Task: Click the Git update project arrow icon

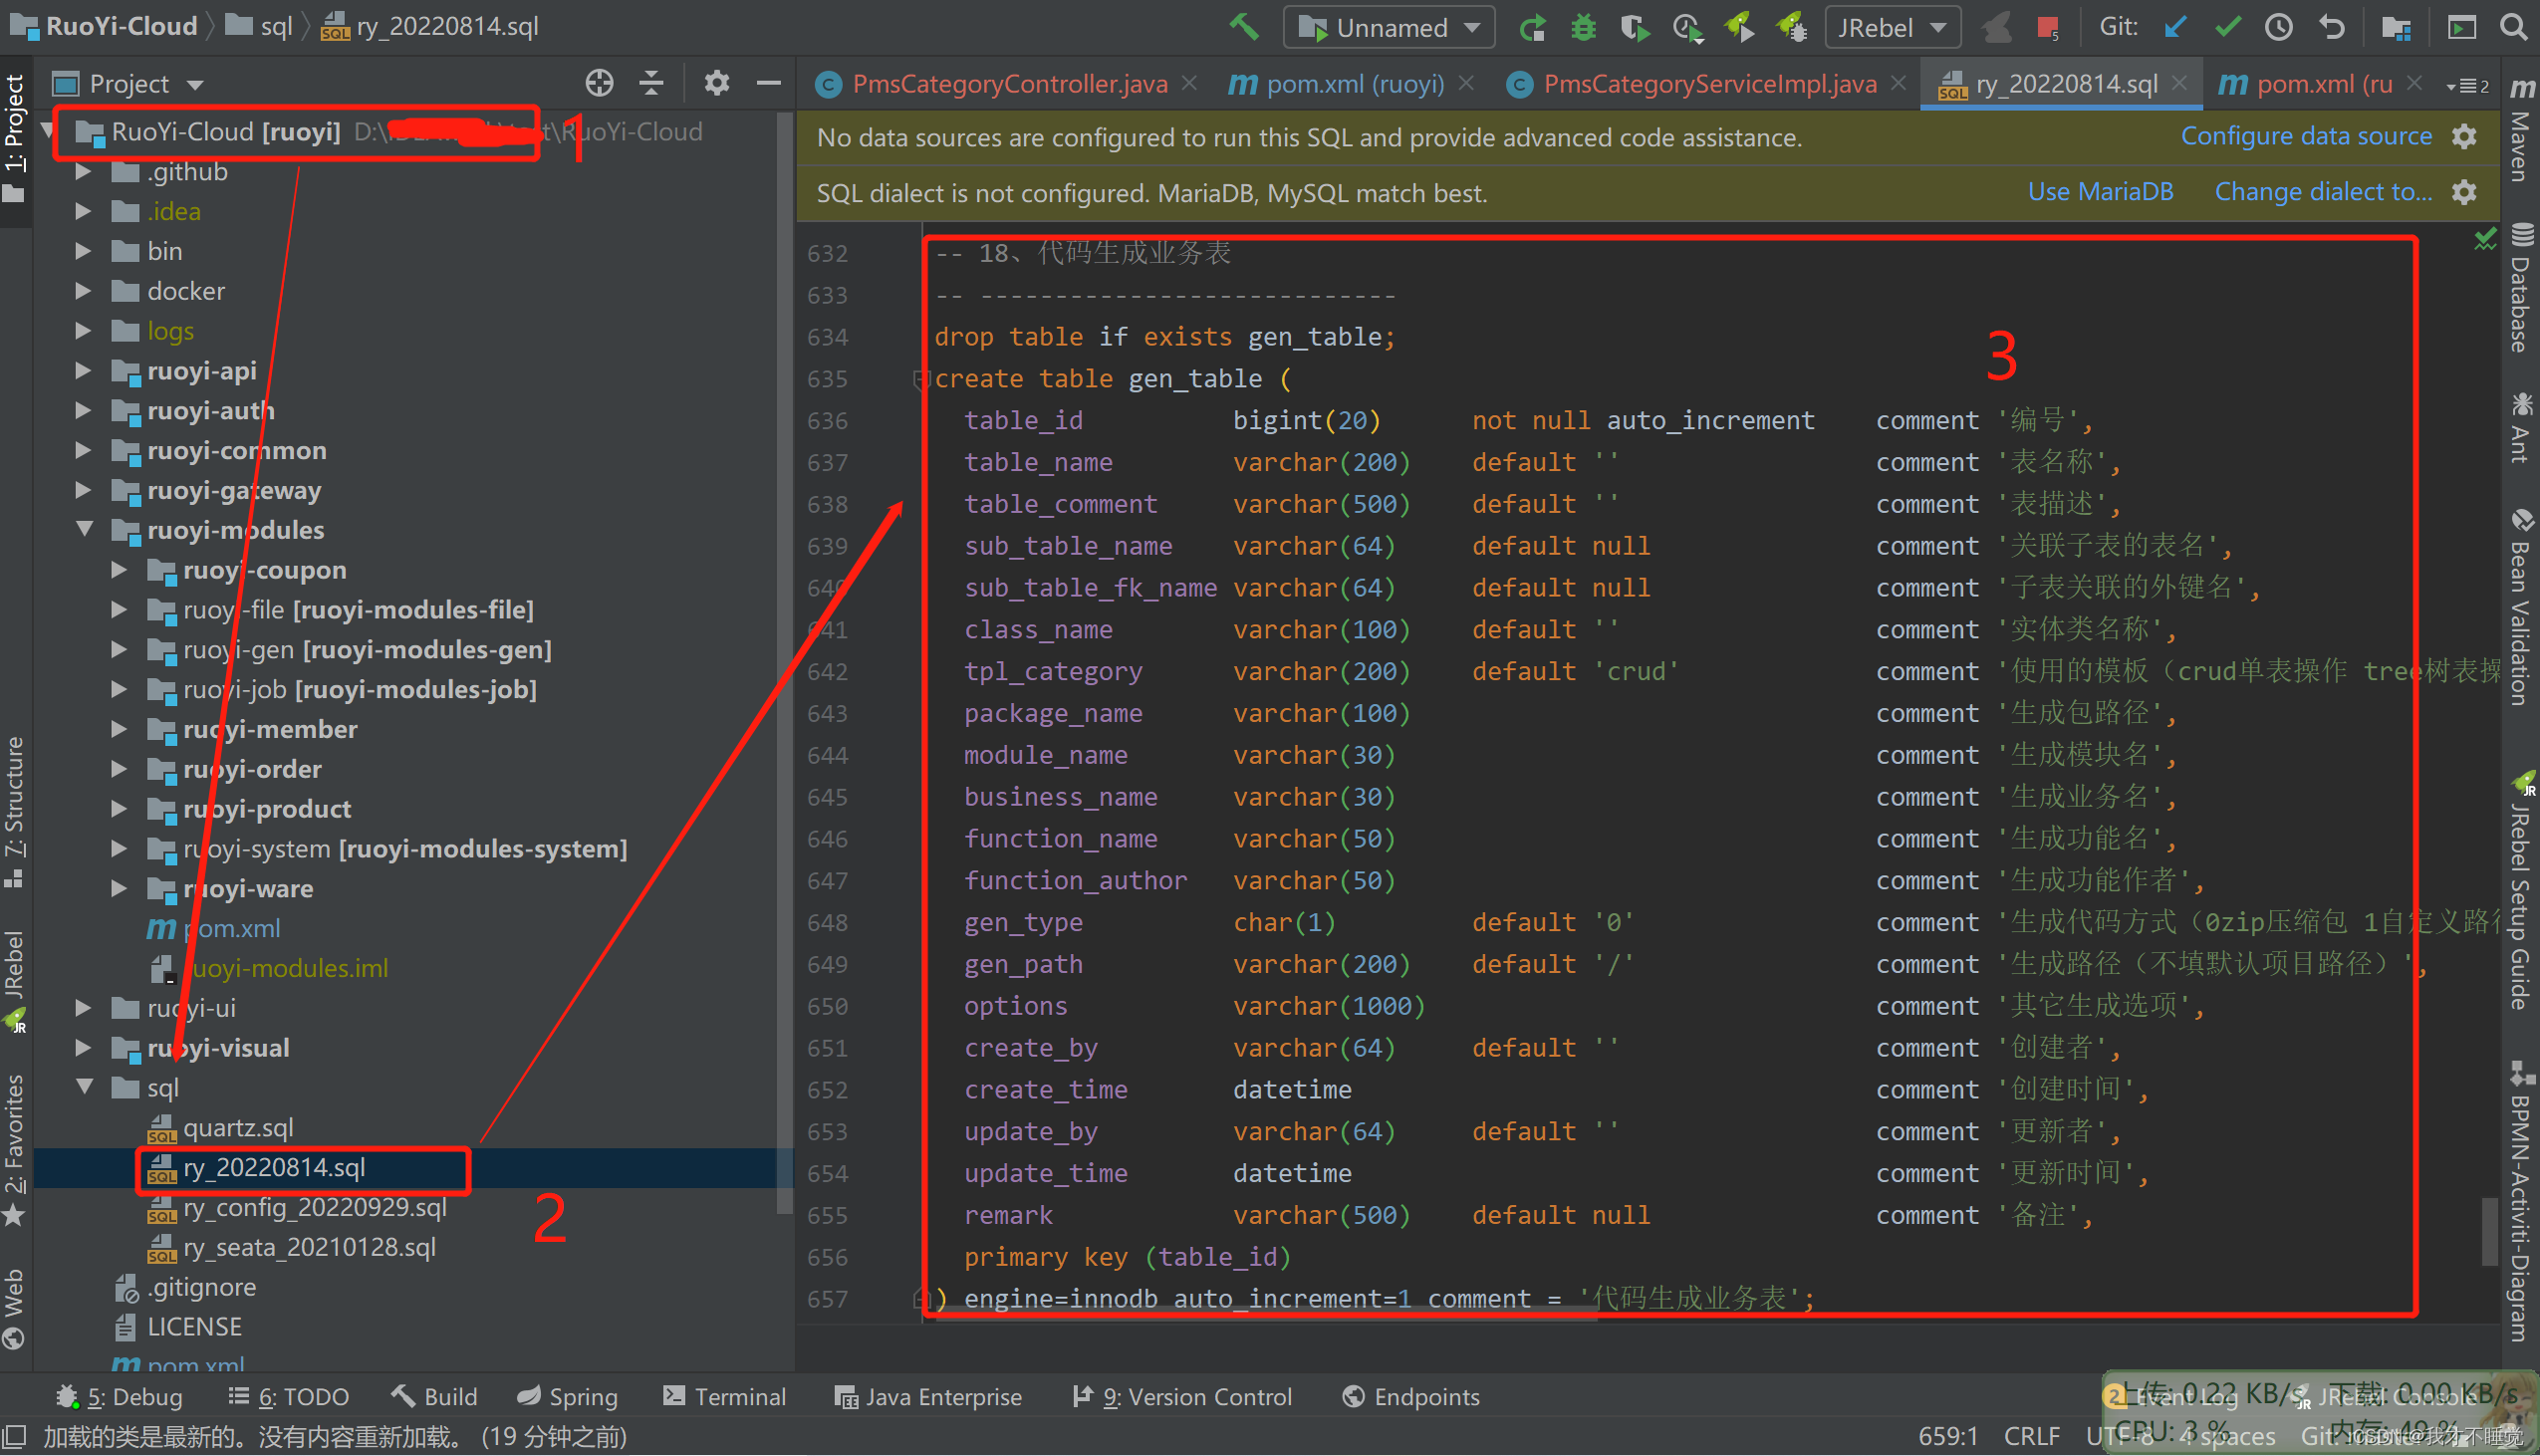Action: tap(2174, 27)
